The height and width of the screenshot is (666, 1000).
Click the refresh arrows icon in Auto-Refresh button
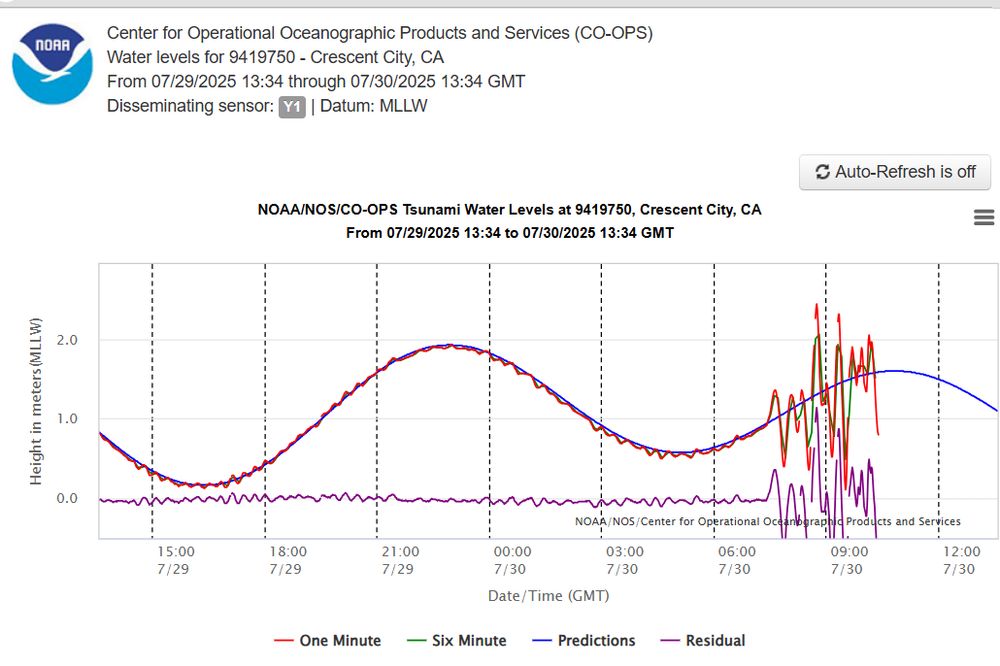click(823, 172)
